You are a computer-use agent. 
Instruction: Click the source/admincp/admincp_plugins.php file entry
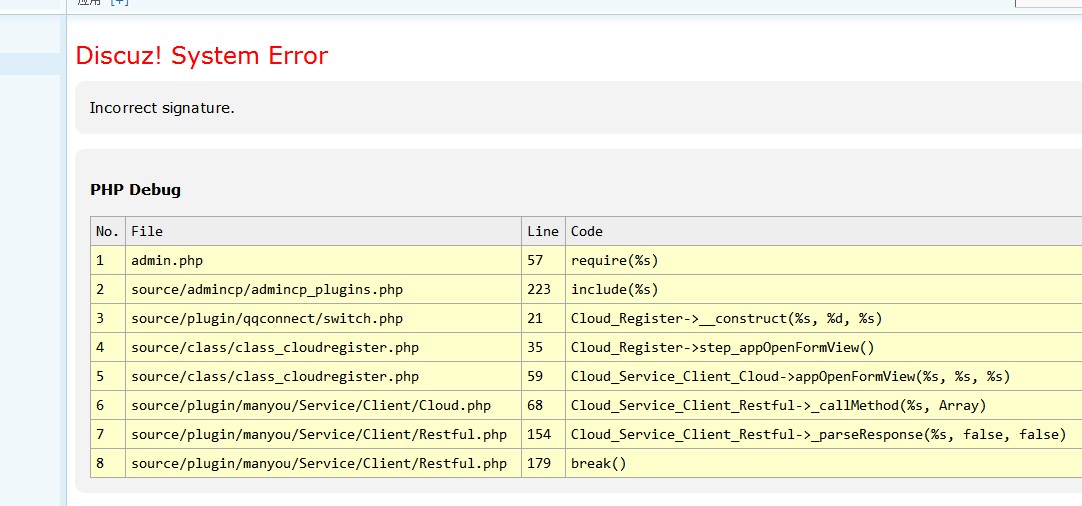coord(267,289)
